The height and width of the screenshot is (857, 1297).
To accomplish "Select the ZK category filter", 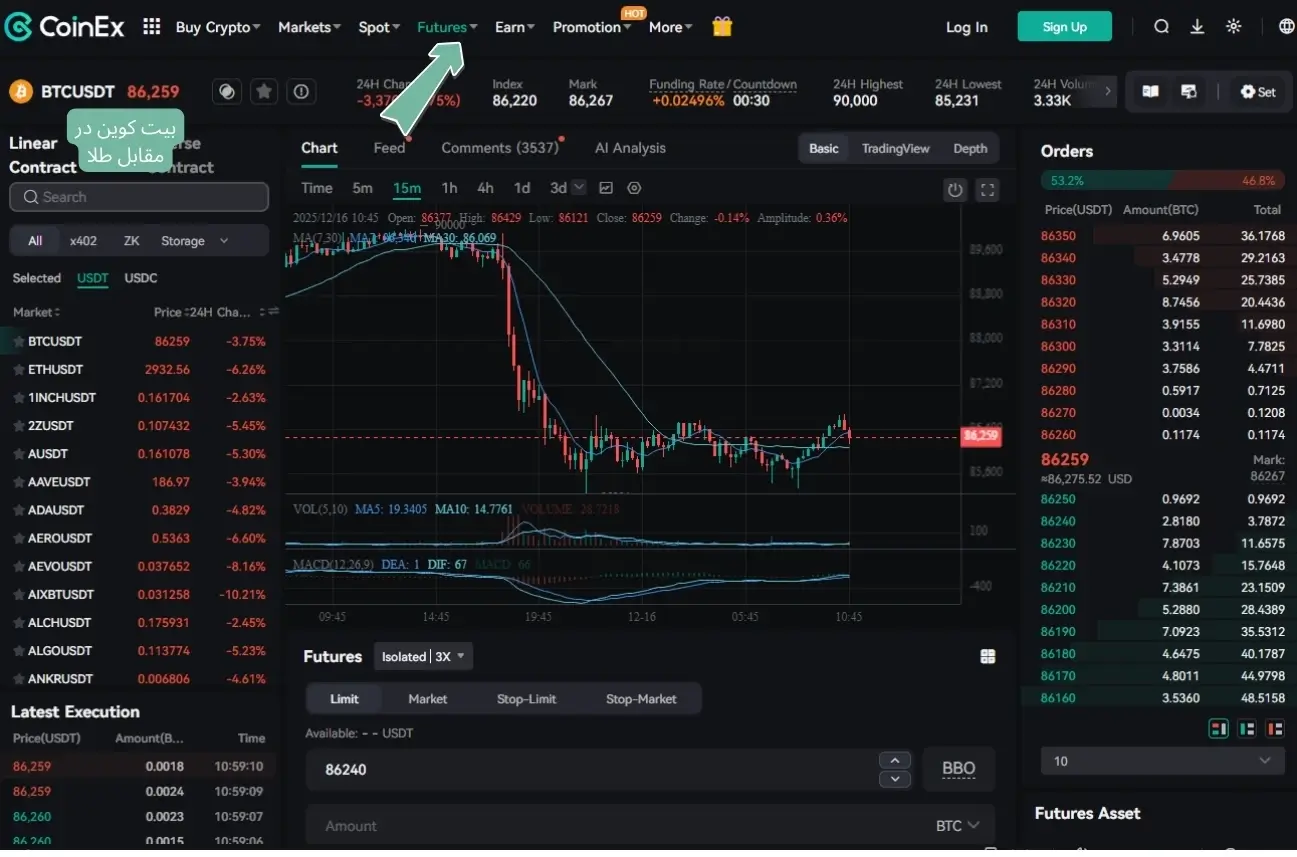I will click(131, 241).
